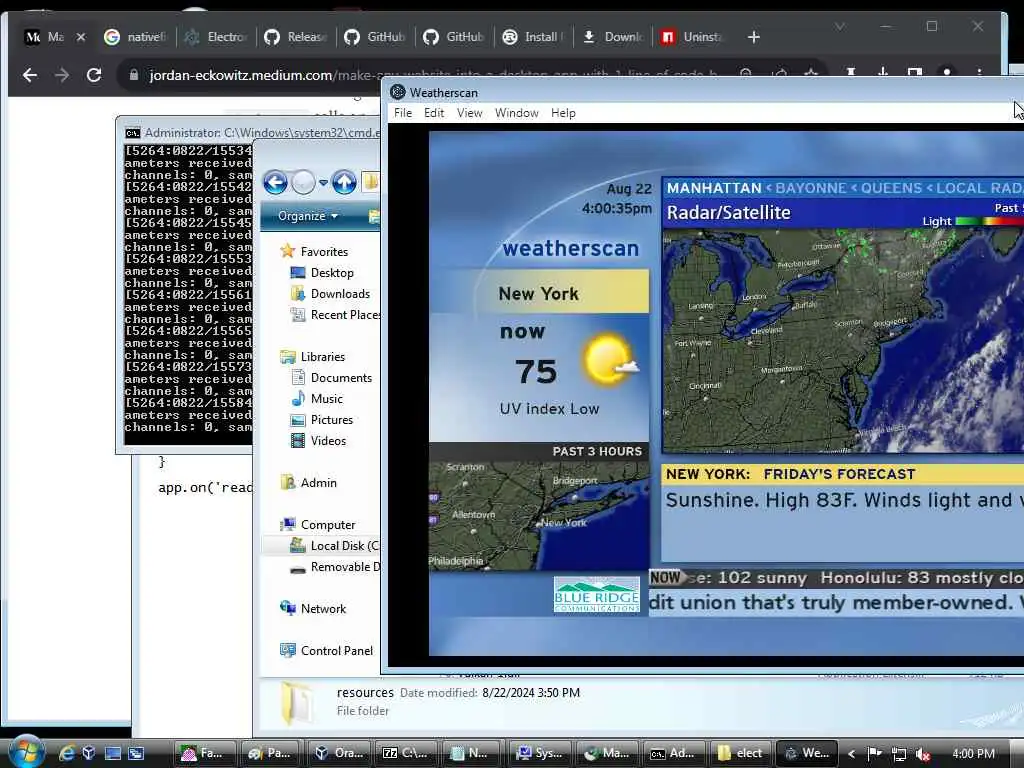Switch to the Download browser tab

(614, 37)
